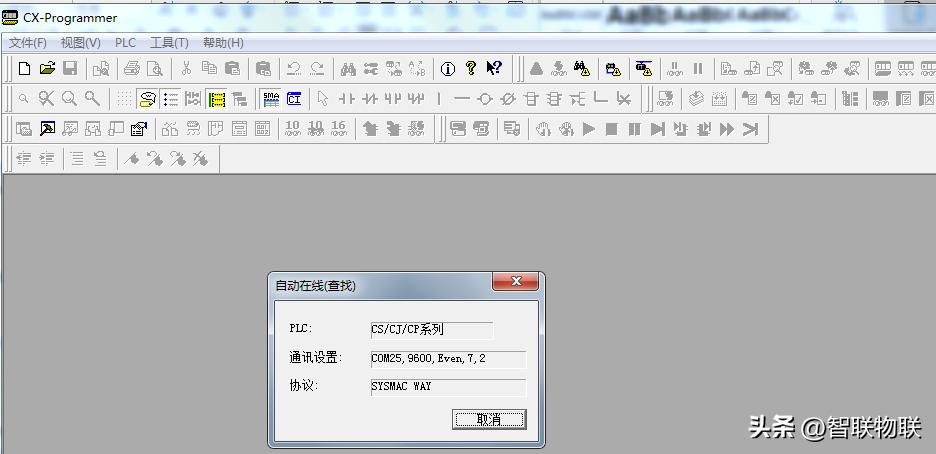The image size is (936, 454).
Task: Switch monitoring to 16 hex format icon
Action: pos(338,128)
